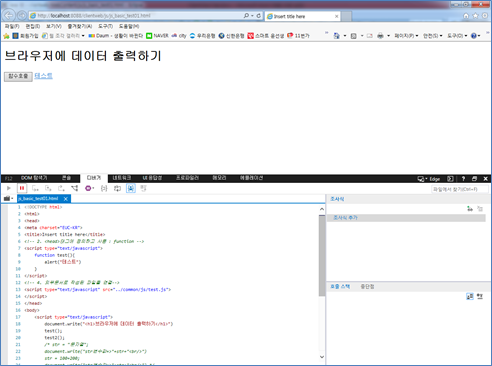The height and width of the screenshot is (366, 492).
Task: Switch to the DOM 탐색기 tab
Action: (x=34, y=178)
